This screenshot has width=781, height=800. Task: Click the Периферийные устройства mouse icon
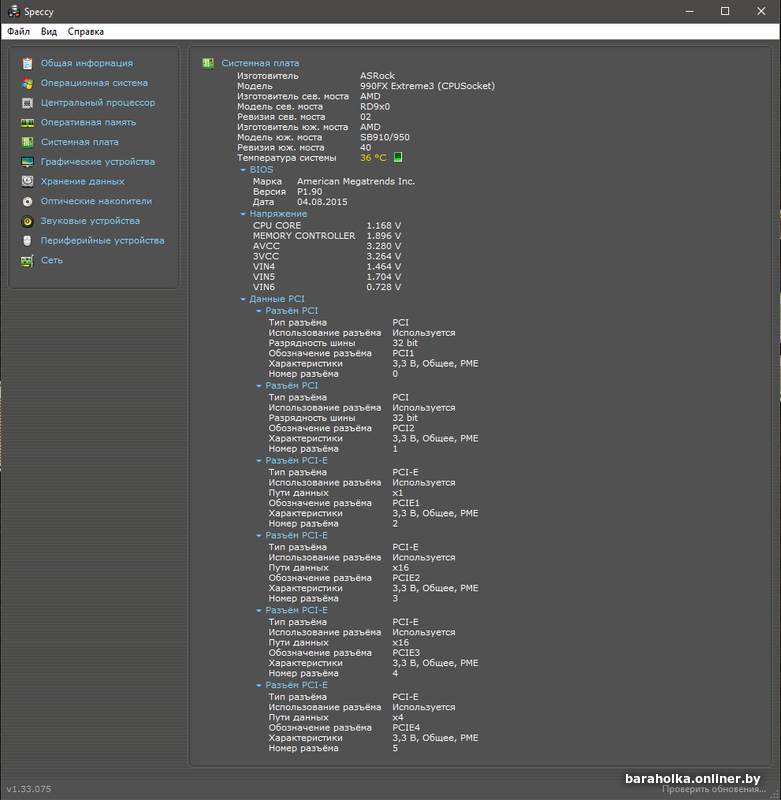click(27, 241)
